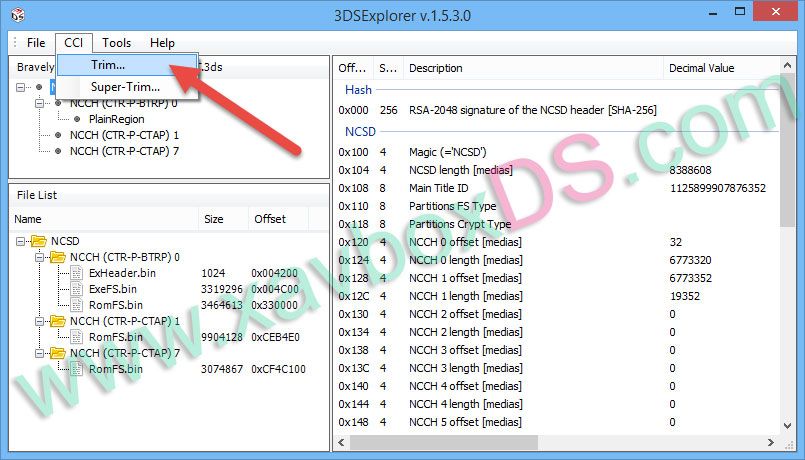Select PlainRegion node in upper tree
This screenshot has height=460, width=805.
pyautogui.click(x=117, y=119)
